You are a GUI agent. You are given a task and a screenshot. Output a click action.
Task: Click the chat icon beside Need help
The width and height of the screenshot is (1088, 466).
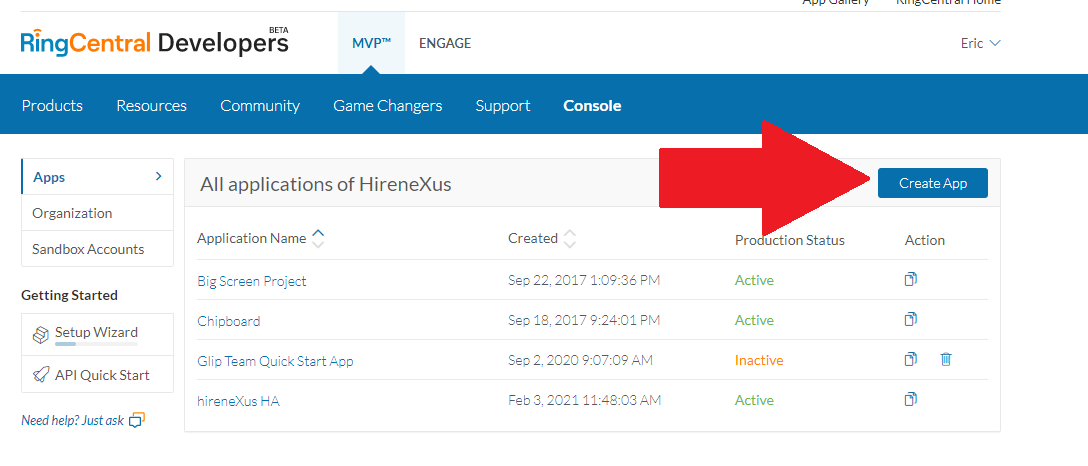[x=137, y=420]
